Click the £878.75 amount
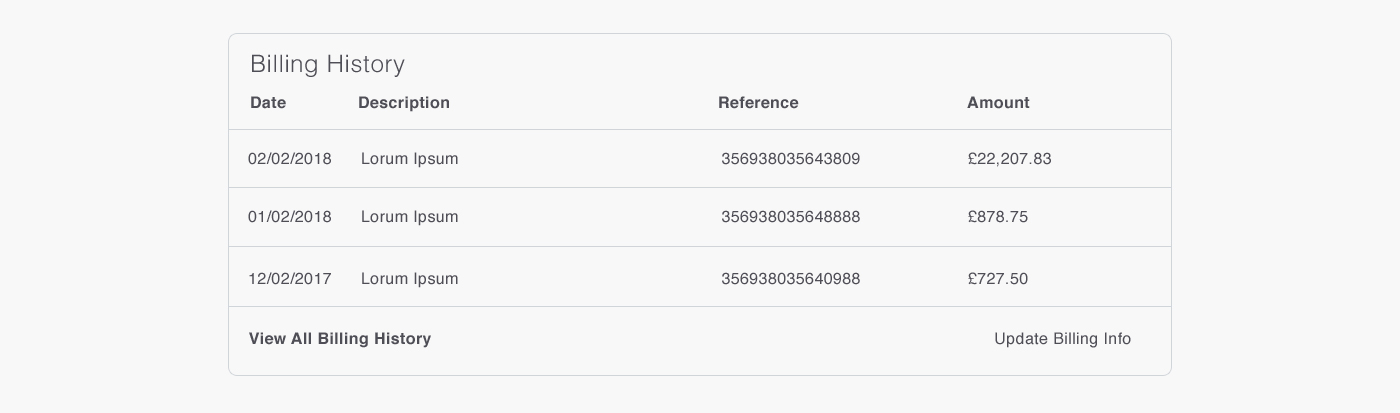This screenshot has width=1400, height=413. 997,217
